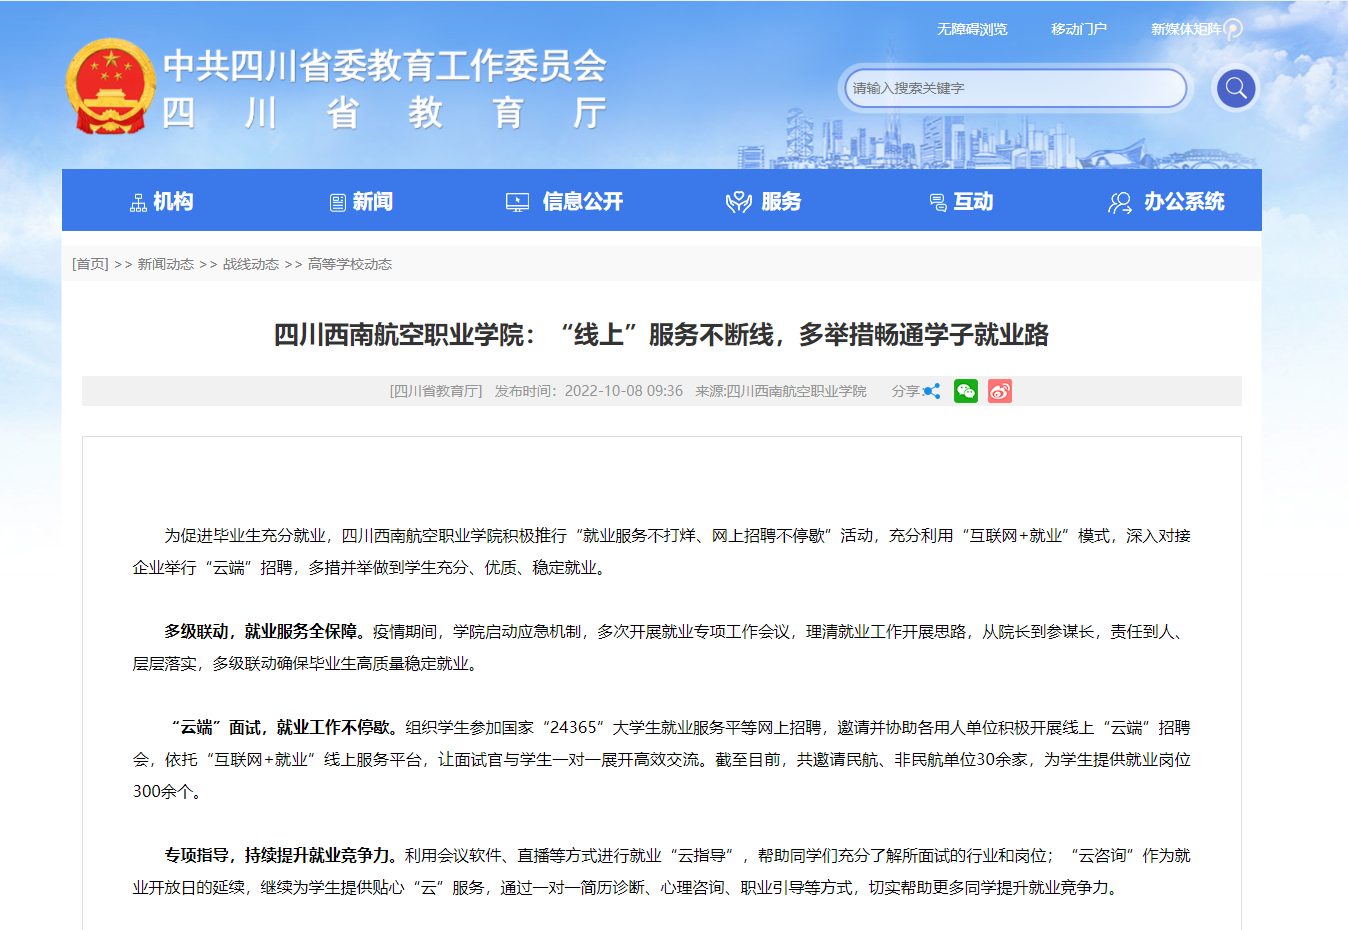Click bold heading 多级联动，就业服务全保障

point(264,631)
